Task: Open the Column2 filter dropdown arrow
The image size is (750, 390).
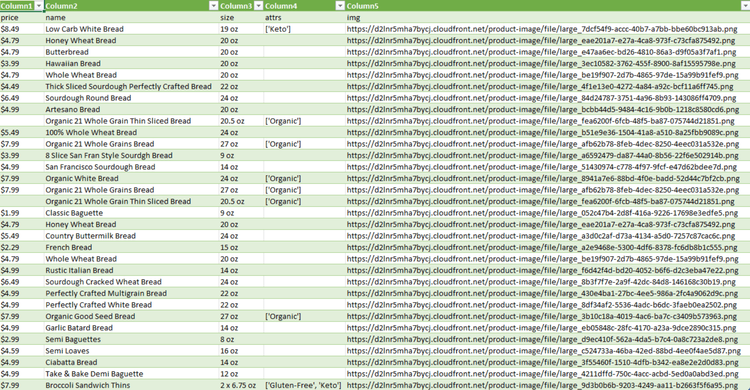Action: [213, 6]
